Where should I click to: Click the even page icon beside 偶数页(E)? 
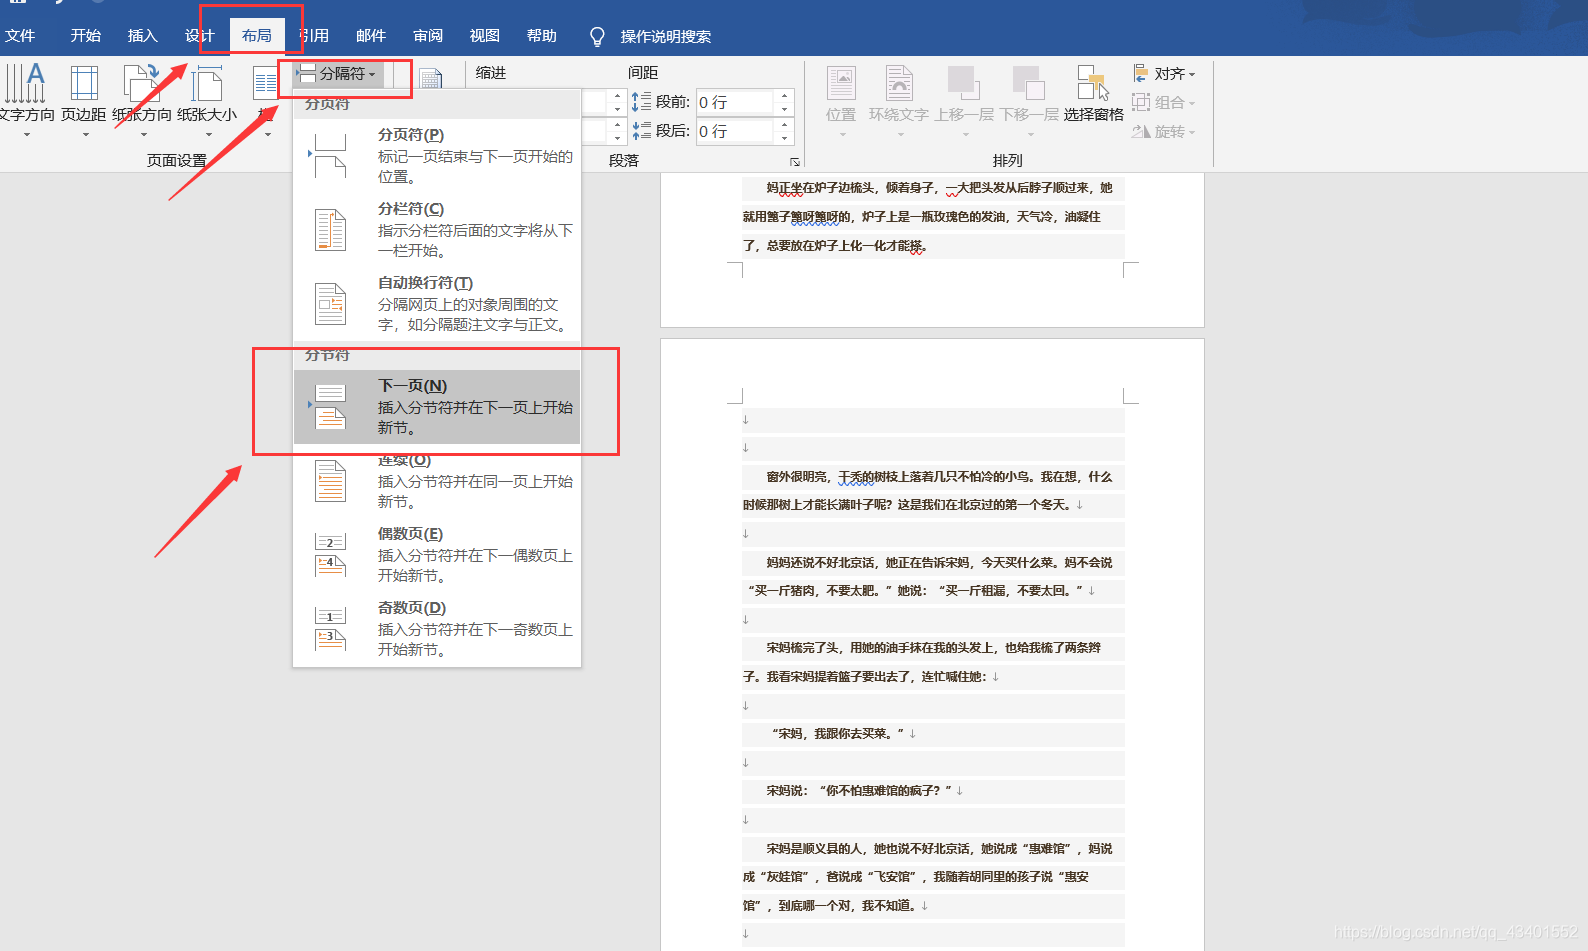coord(330,555)
